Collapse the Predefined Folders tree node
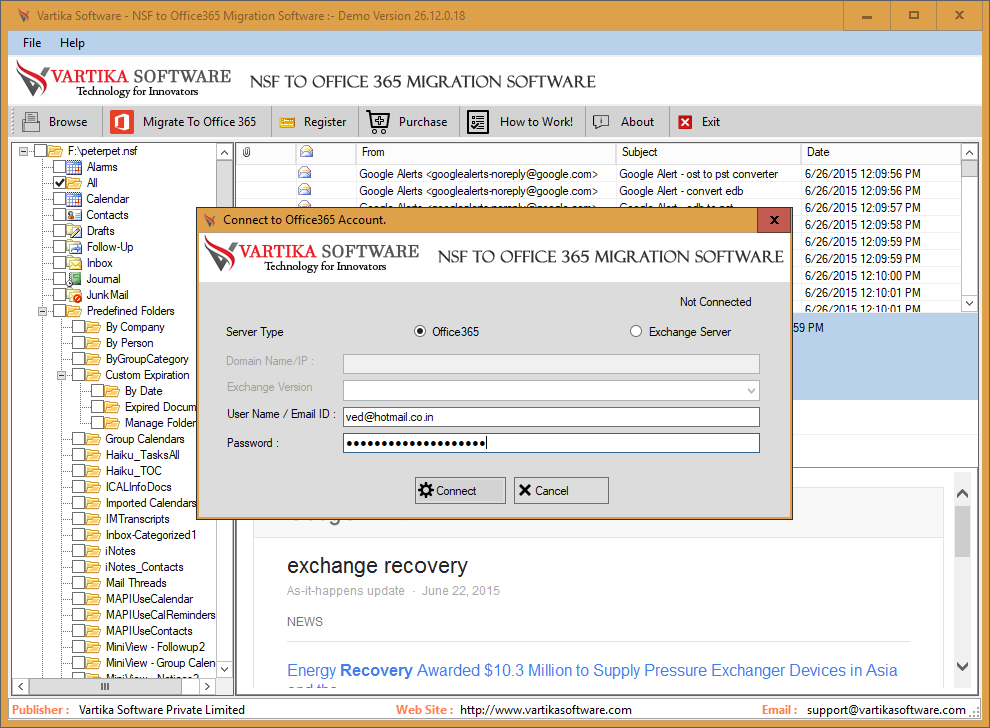This screenshot has height=728, width=990. (x=42, y=311)
